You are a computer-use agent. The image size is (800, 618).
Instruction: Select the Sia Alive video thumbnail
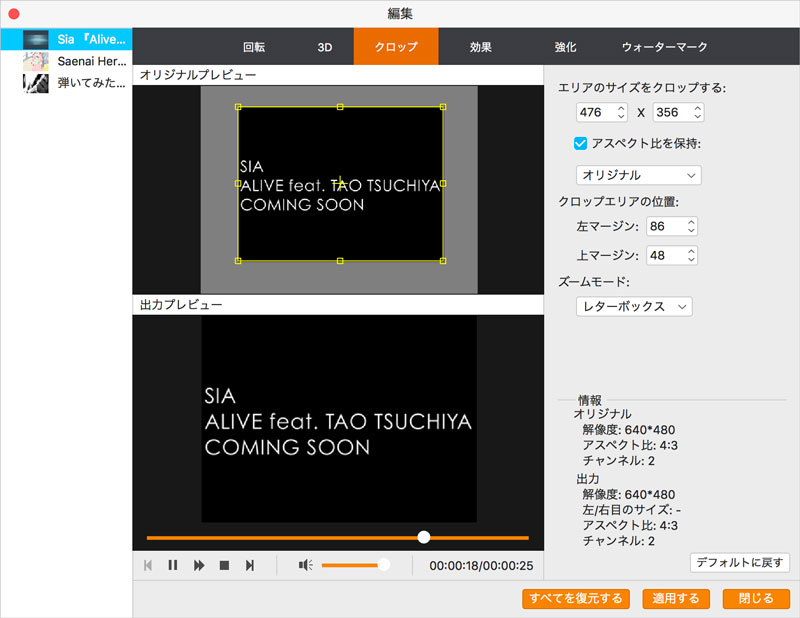coord(36,39)
